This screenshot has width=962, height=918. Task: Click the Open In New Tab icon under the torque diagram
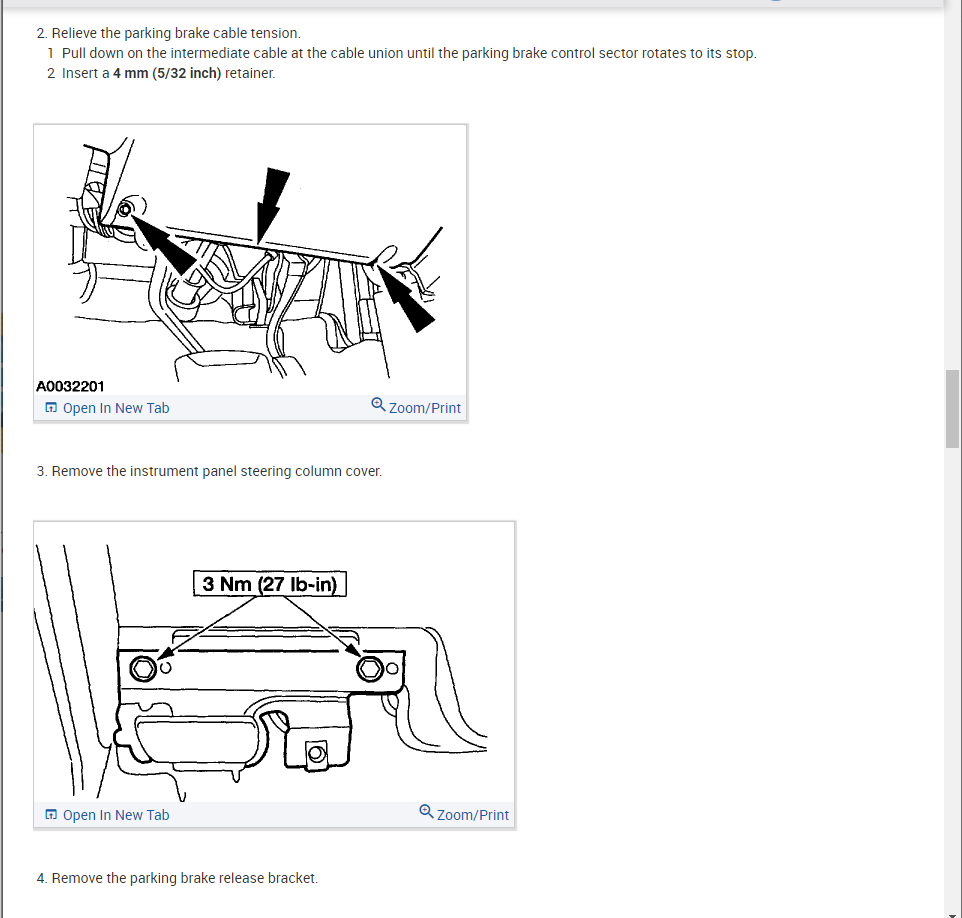coord(52,814)
